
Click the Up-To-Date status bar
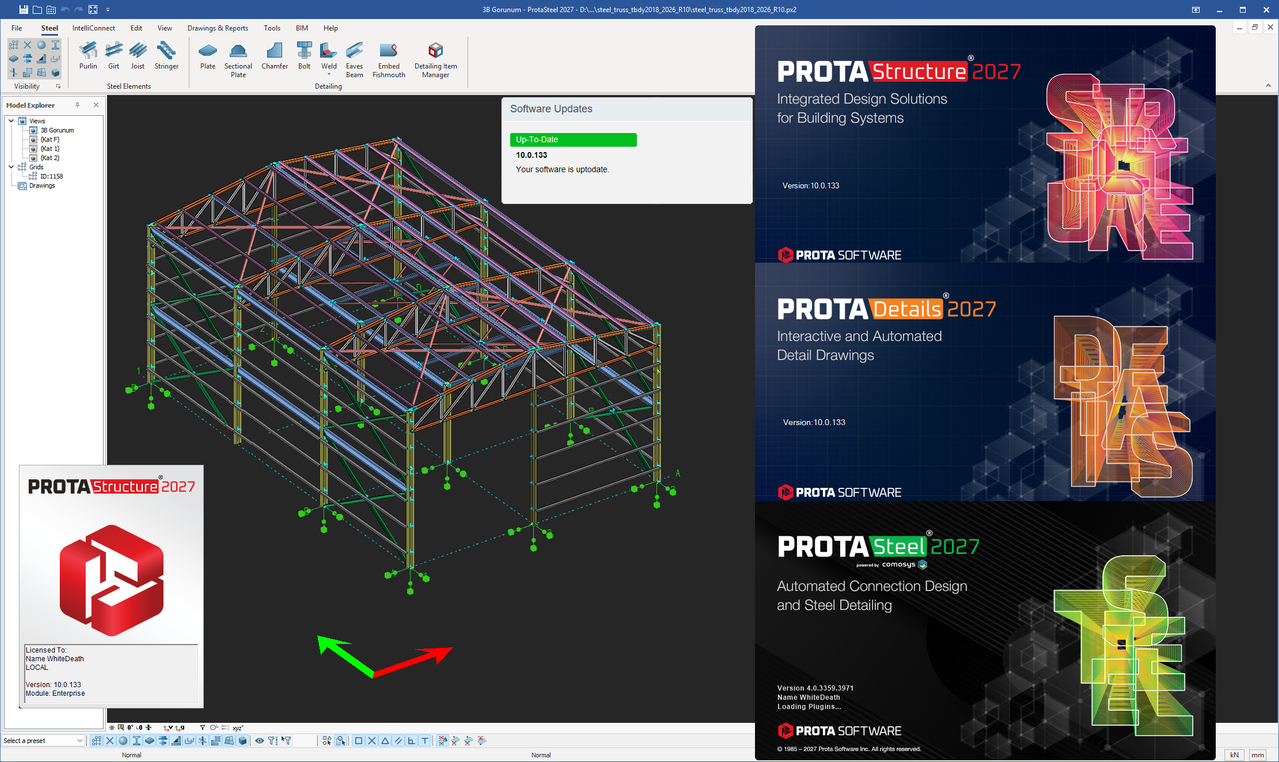[573, 140]
